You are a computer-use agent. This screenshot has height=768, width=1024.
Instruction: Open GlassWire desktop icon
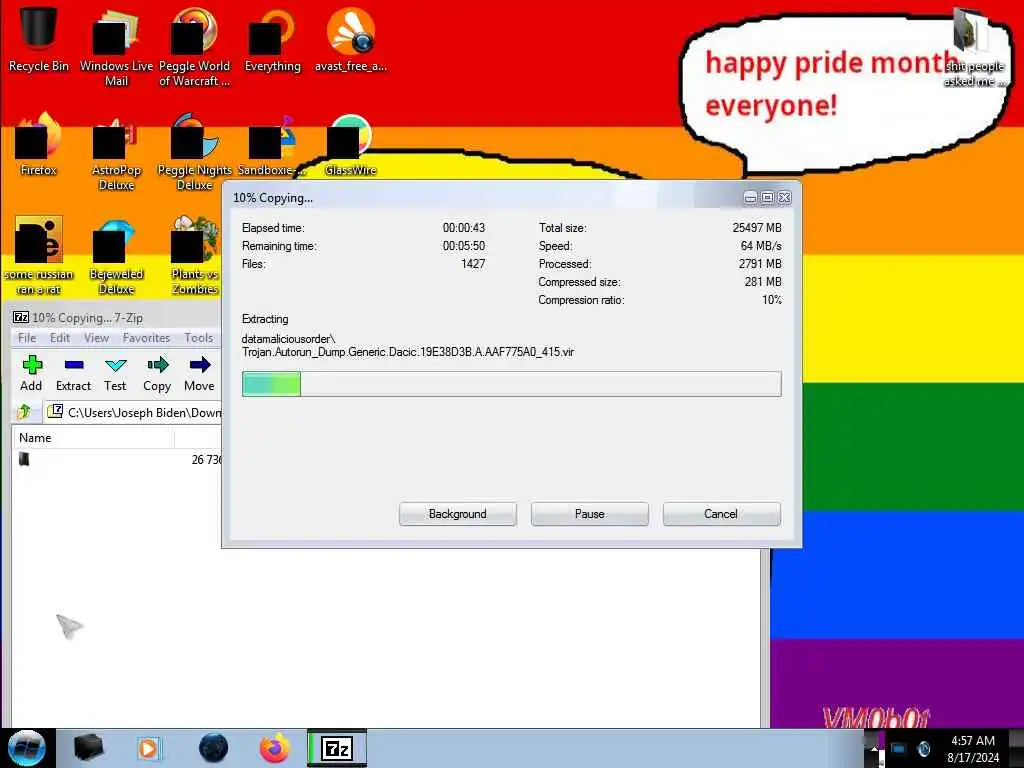point(351,145)
